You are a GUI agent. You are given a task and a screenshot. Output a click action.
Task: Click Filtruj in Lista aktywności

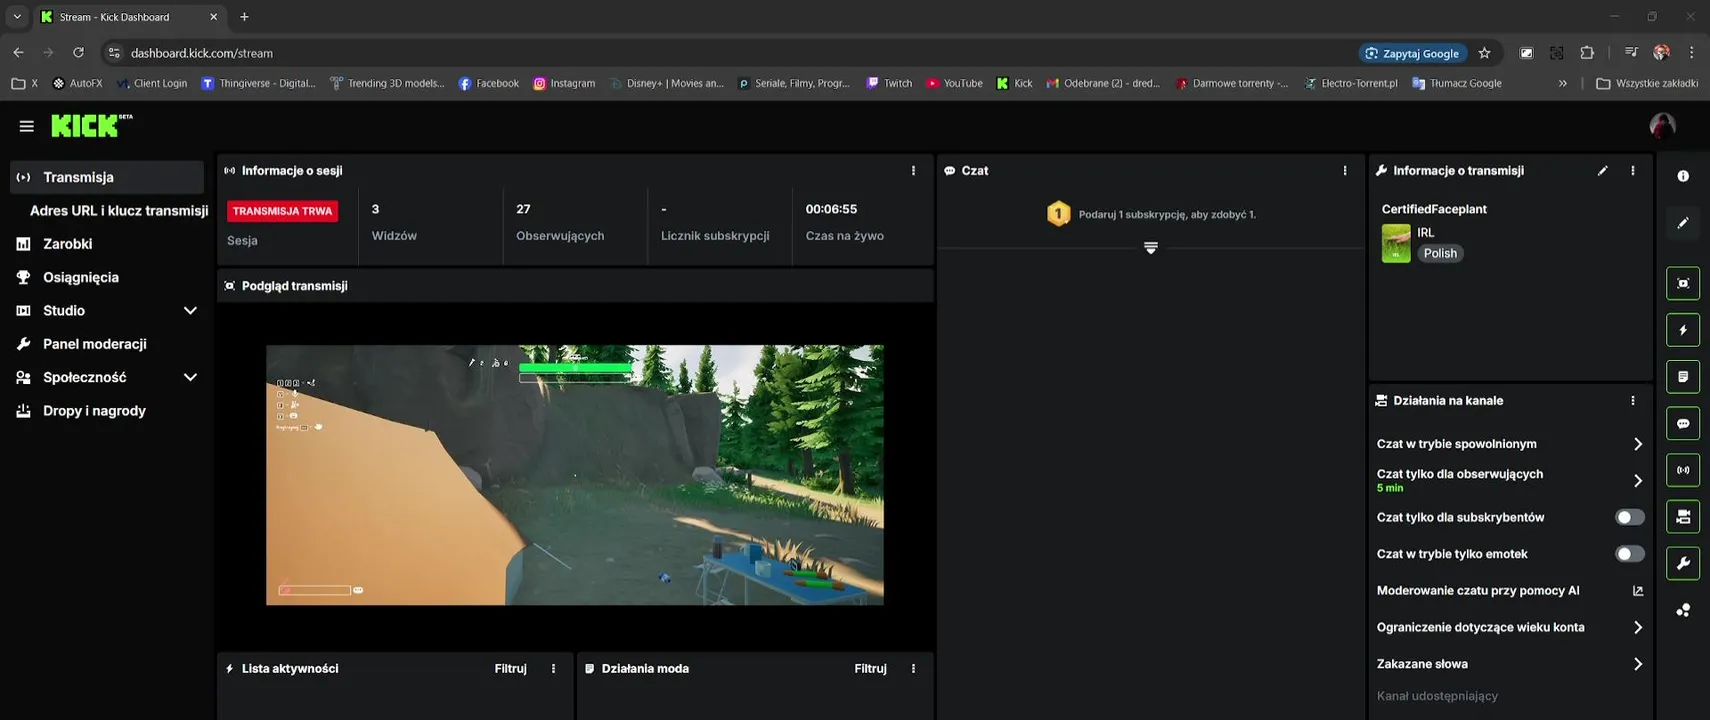[510, 669]
